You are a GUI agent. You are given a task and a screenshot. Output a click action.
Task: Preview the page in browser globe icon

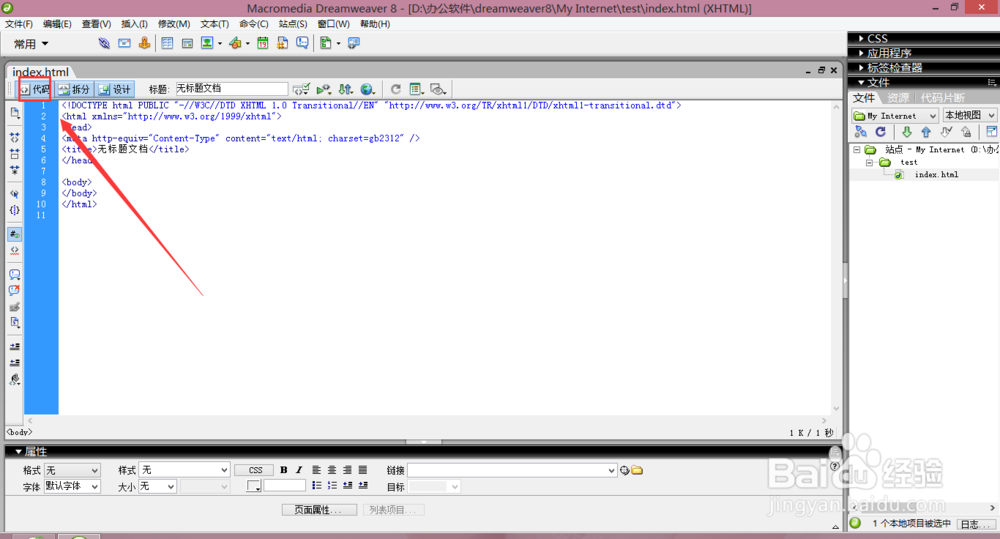[367, 89]
